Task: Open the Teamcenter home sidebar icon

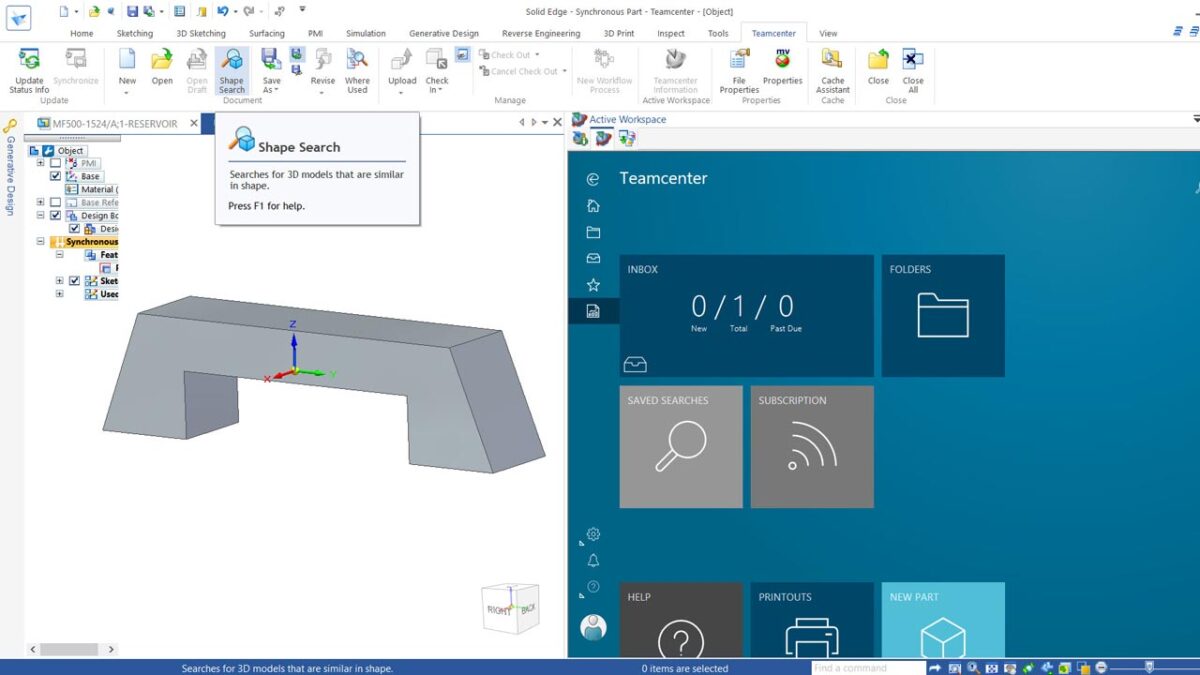Action: (x=593, y=206)
